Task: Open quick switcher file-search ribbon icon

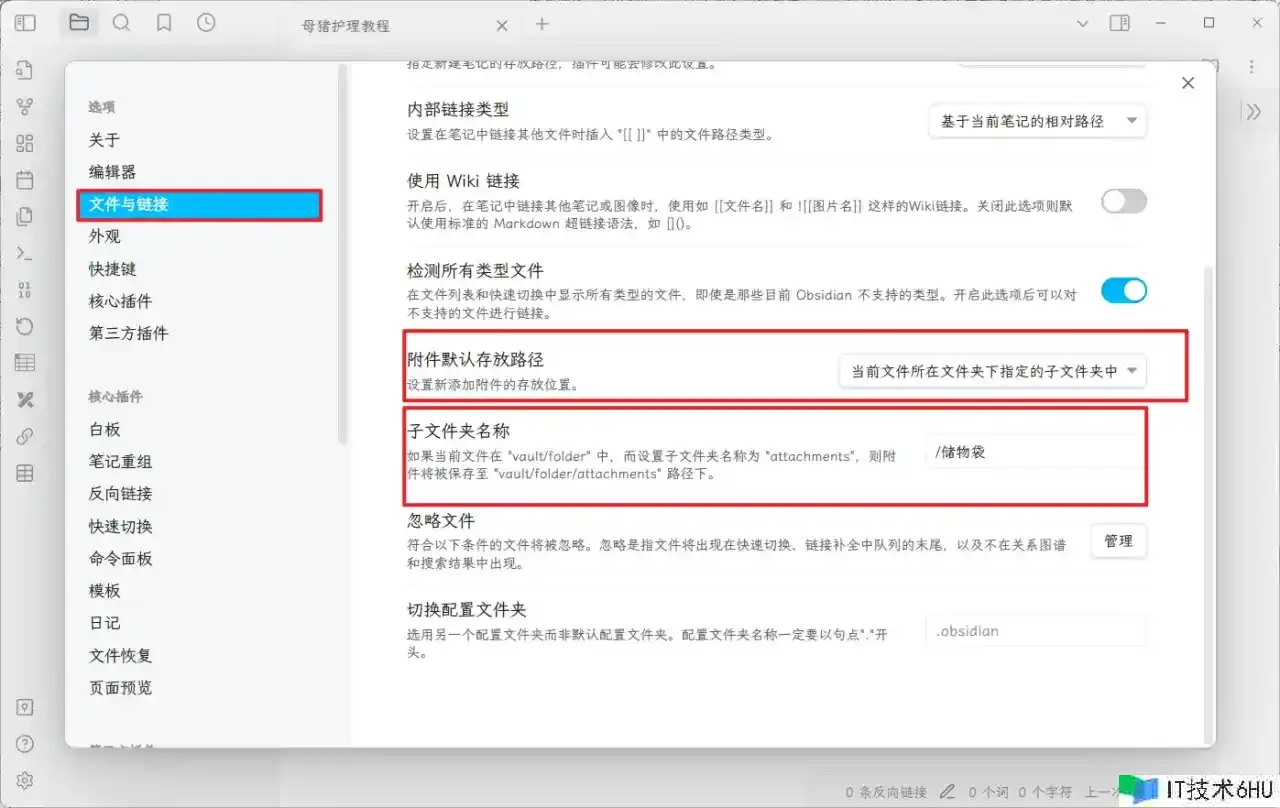Action: tap(25, 70)
